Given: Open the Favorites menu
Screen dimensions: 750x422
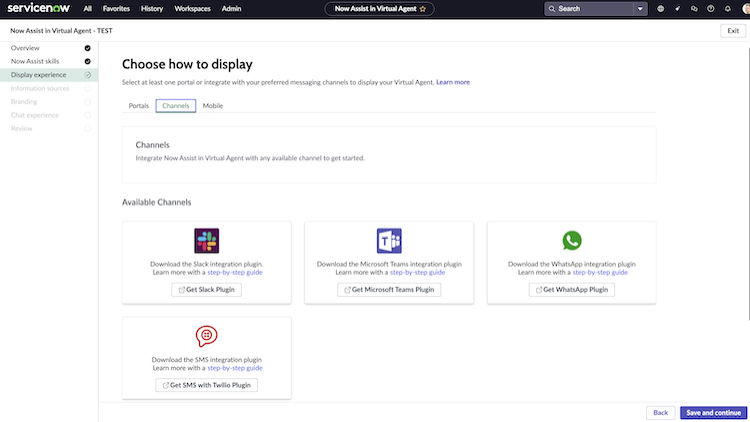Looking at the screenshot, I should point(116,9).
